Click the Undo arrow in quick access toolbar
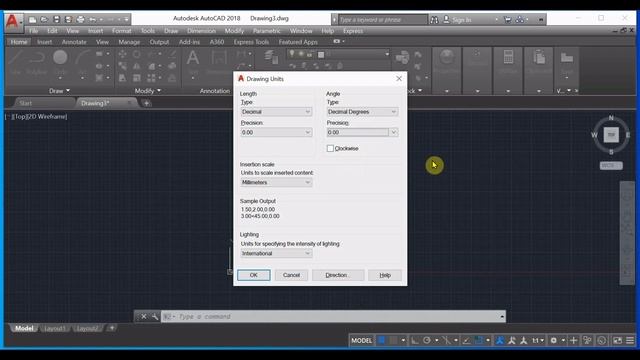 [x=93, y=20]
